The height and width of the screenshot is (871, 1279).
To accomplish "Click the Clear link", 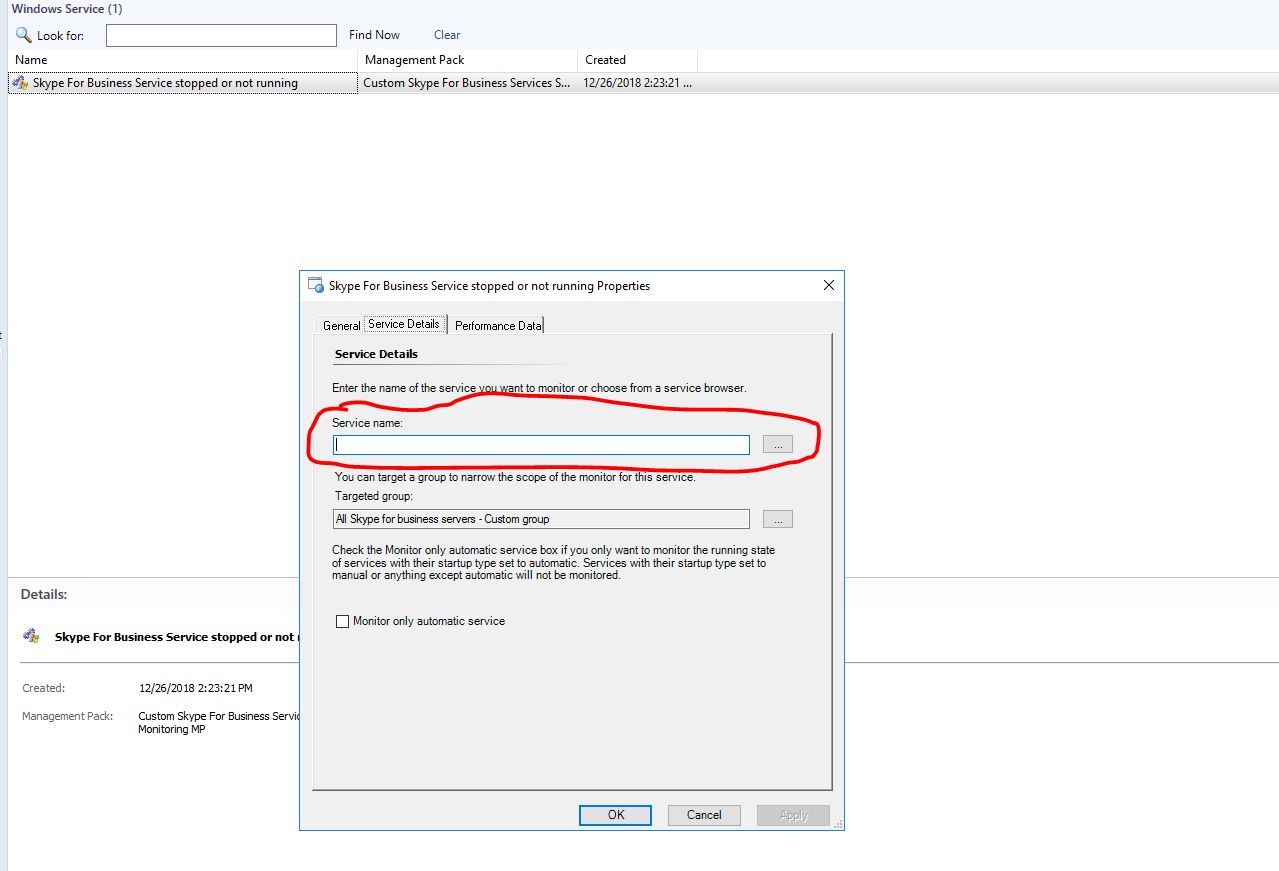I will 447,35.
